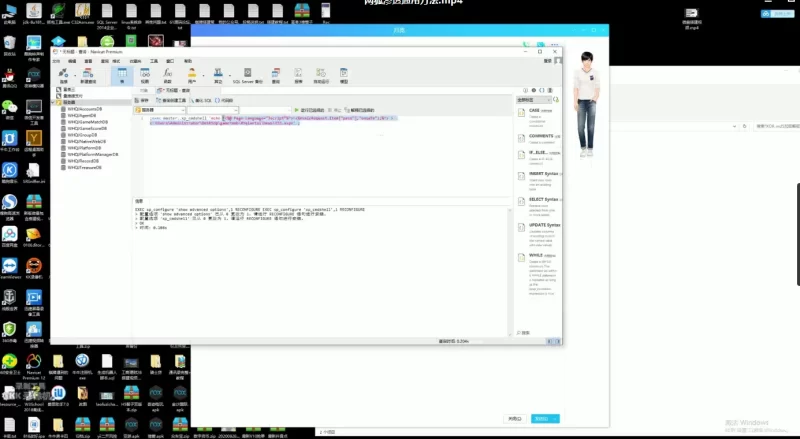Open the Tools menu in Navicat
Image resolution: width=800 pixels, height=439 pixels.
154,61
